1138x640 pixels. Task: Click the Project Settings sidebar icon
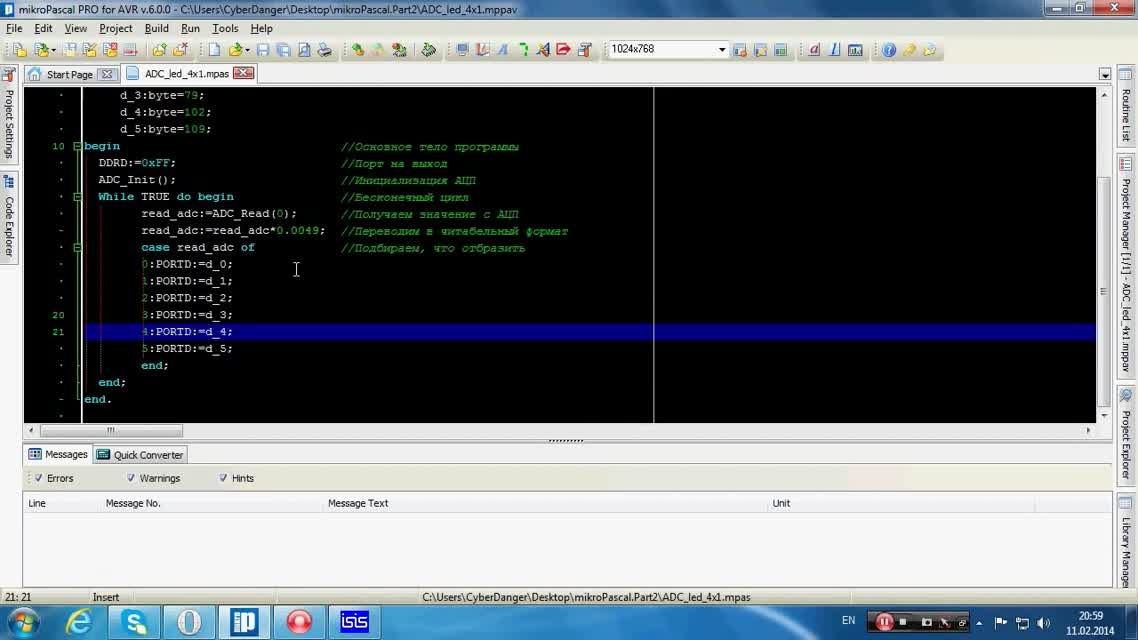pos(9,75)
